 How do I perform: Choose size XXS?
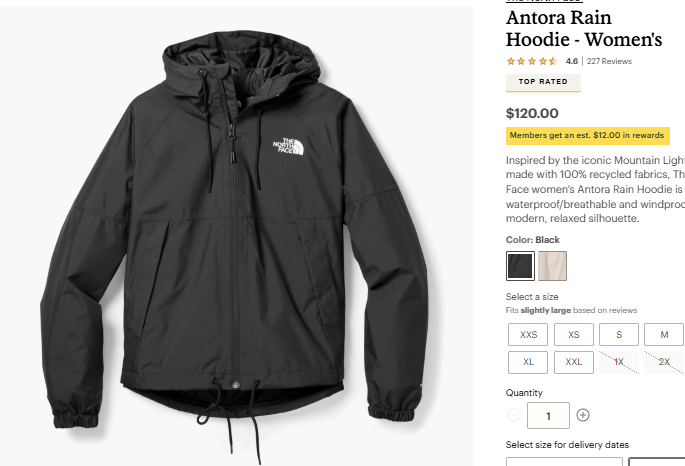528,335
